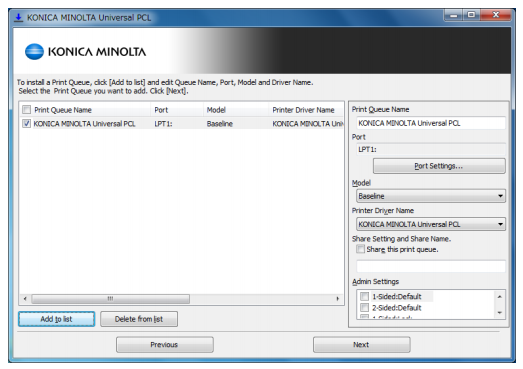Select the LPT1: cell in the queue row
This screenshot has width=523, height=369.
(163, 124)
